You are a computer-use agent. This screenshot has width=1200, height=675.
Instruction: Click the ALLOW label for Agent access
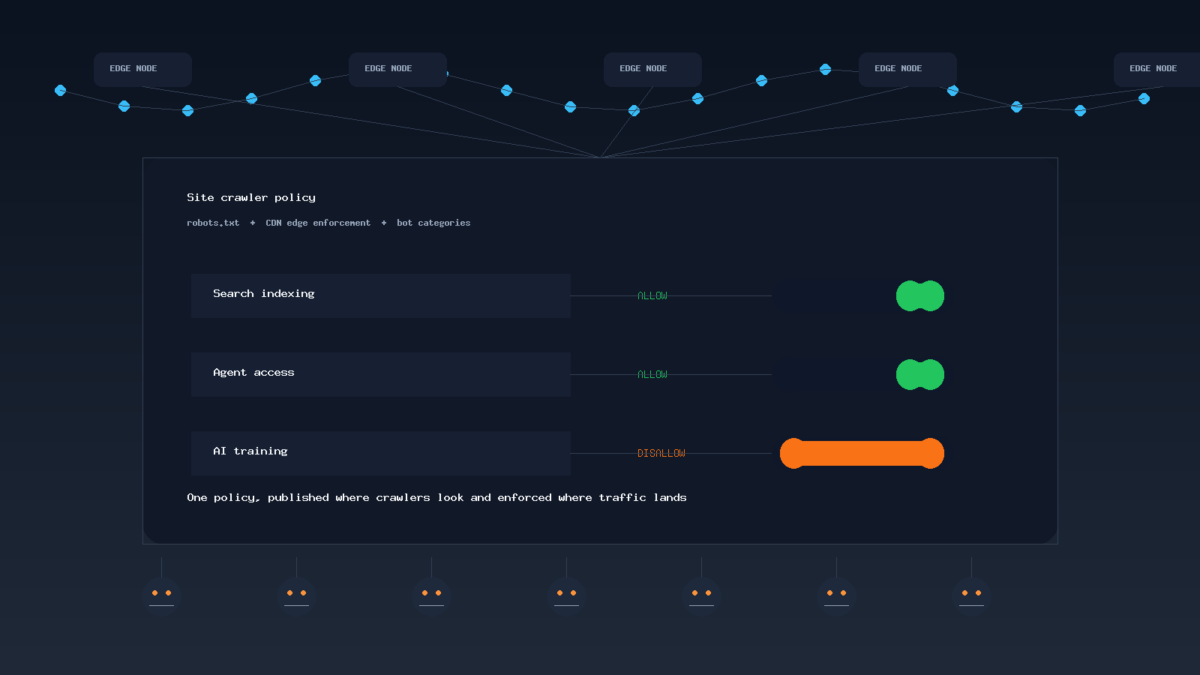point(652,375)
